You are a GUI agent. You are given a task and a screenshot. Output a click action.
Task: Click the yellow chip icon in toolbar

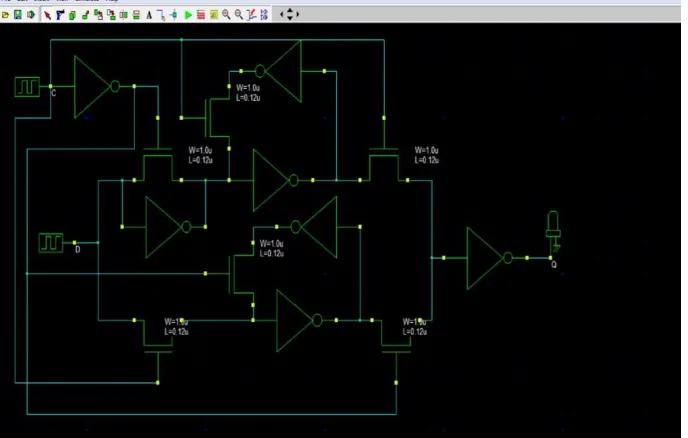pyautogui.click(x=213, y=16)
